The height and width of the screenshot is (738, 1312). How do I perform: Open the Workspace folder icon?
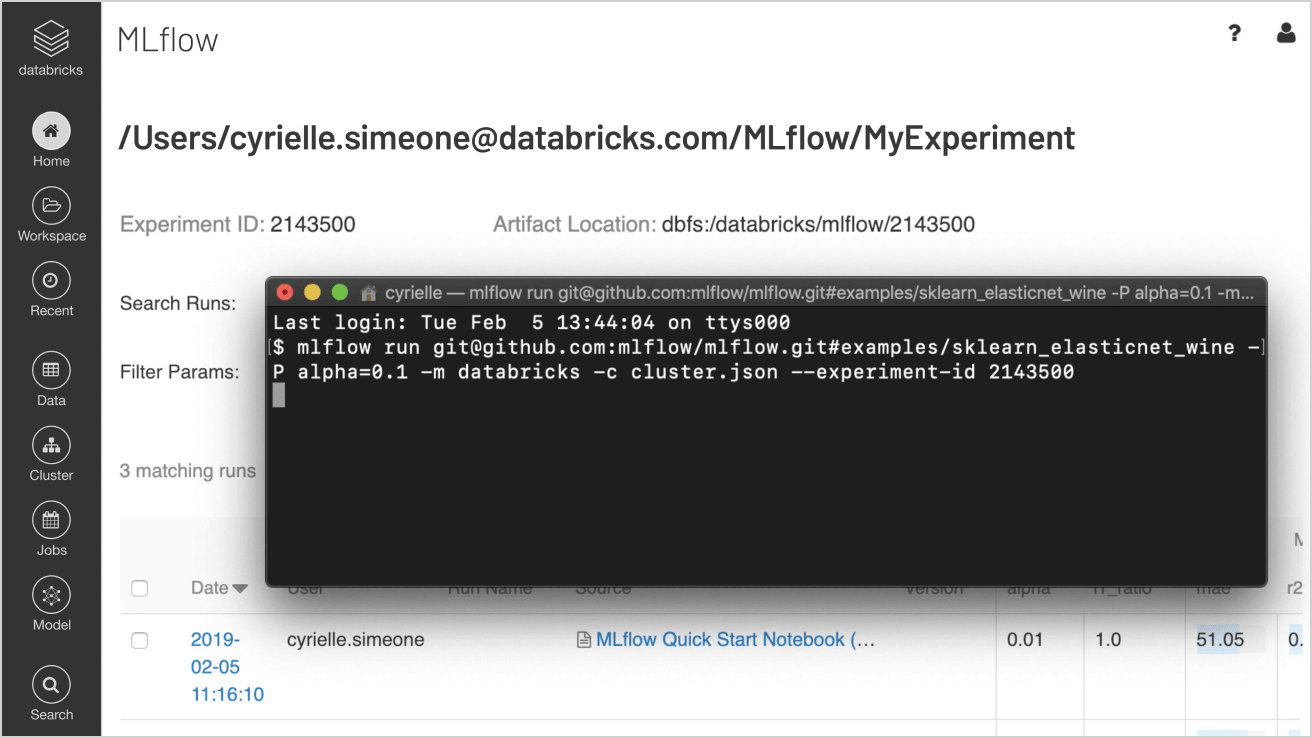tap(51, 206)
